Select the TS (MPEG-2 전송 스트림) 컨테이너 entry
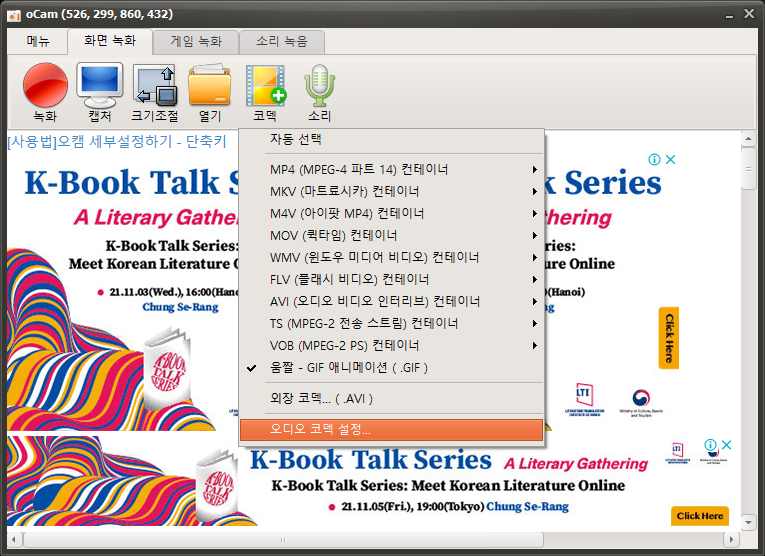The image size is (765, 556). click(391, 323)
